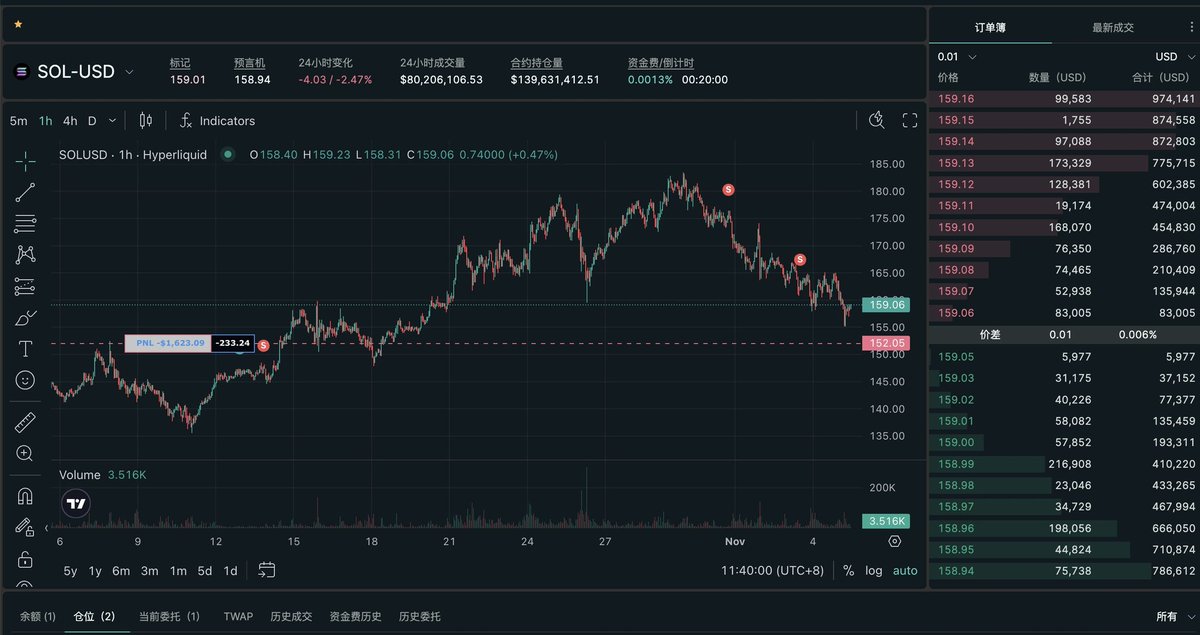Screen dimensions: 1200x635
Task: Select the brush drawing tool
Action: pos(25,318)
